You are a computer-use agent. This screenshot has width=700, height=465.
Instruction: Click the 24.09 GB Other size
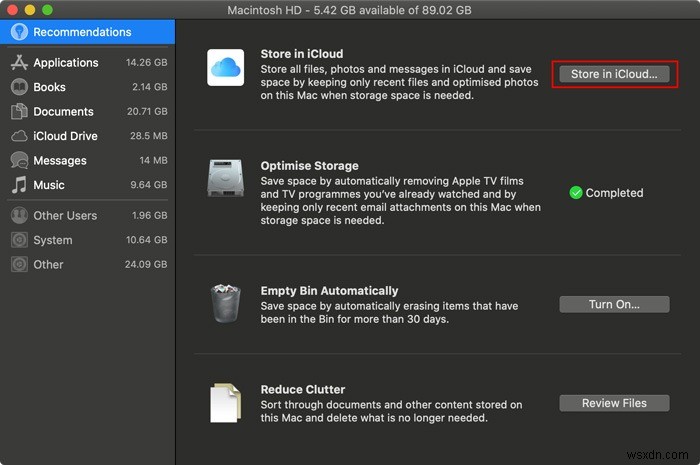pos(146,264)
